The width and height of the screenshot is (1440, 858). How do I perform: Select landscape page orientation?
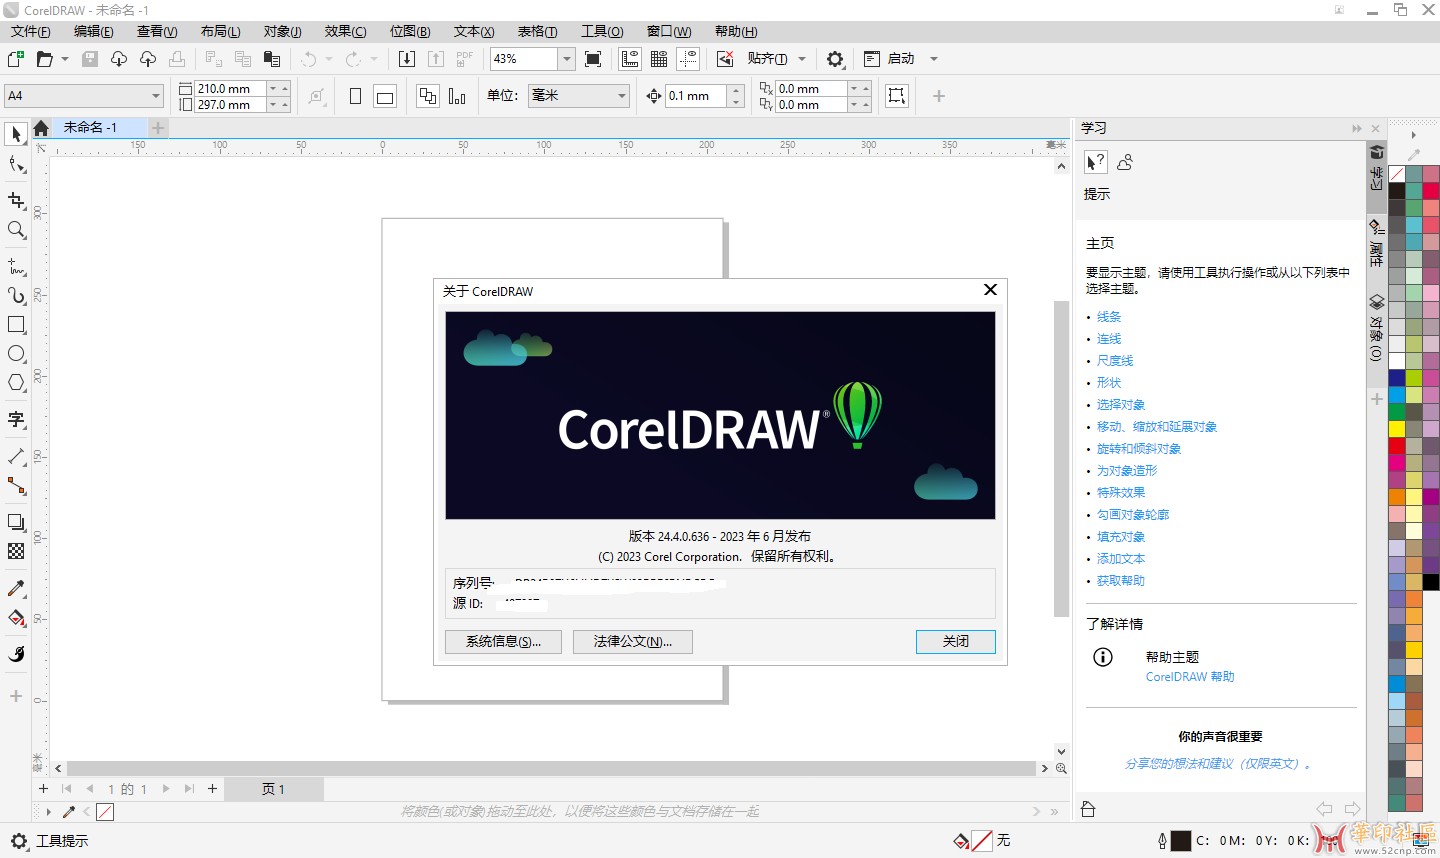pos(385,96)
